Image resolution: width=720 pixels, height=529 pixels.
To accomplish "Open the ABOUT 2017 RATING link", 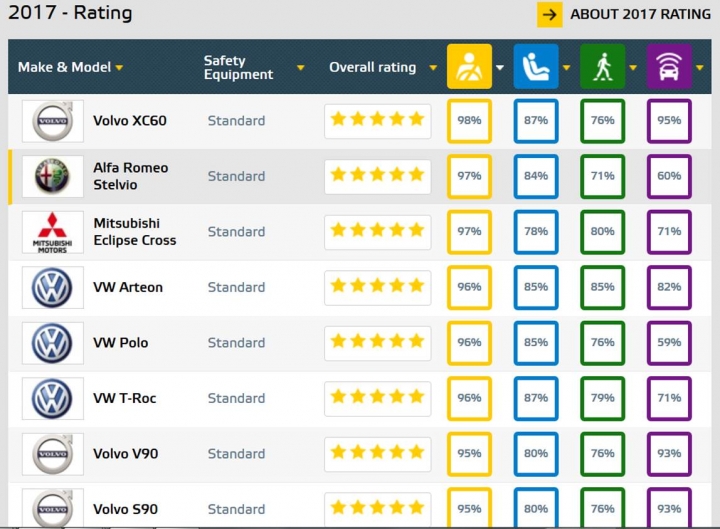I will [x=640, y=14].
